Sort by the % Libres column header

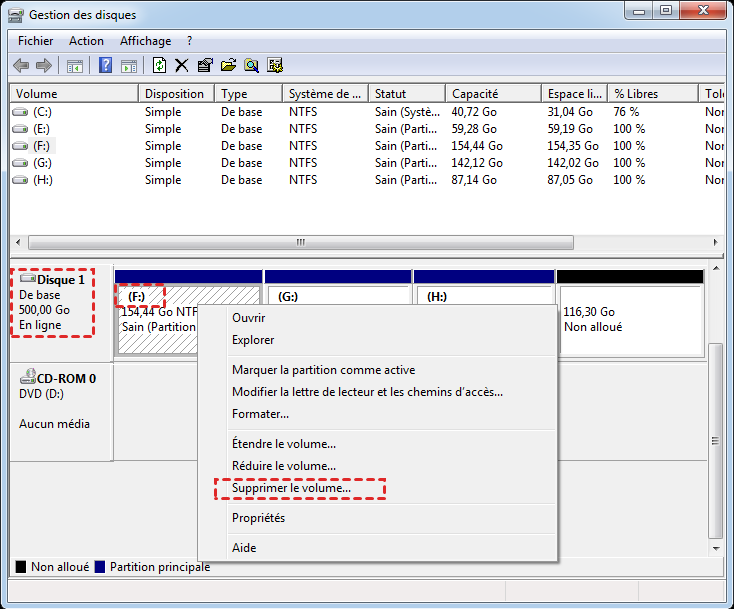pyautogui.click(x=653, y=94)
